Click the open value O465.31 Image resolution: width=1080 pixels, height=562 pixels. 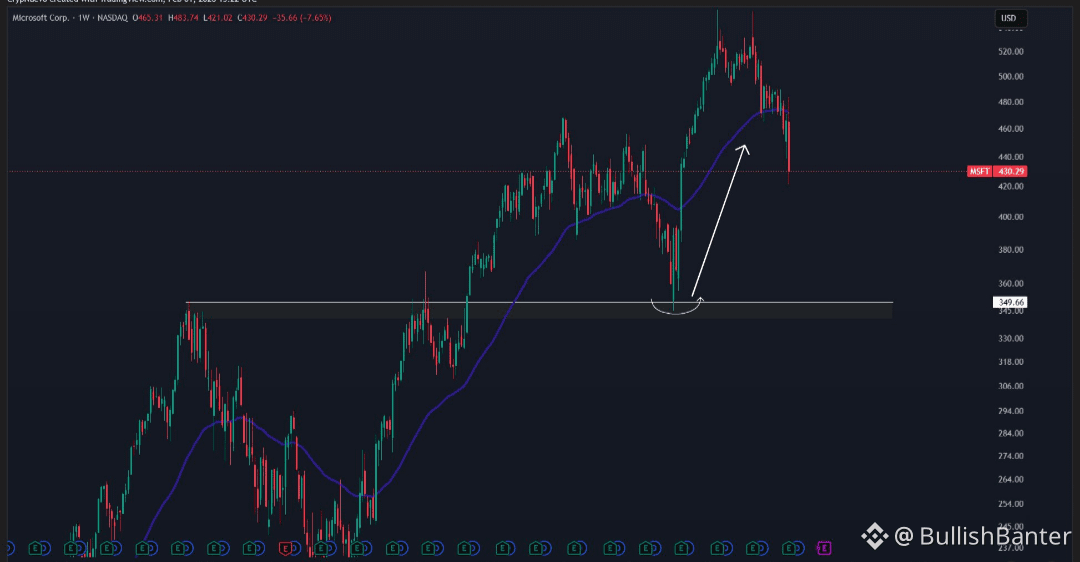(x=147, y=18)
